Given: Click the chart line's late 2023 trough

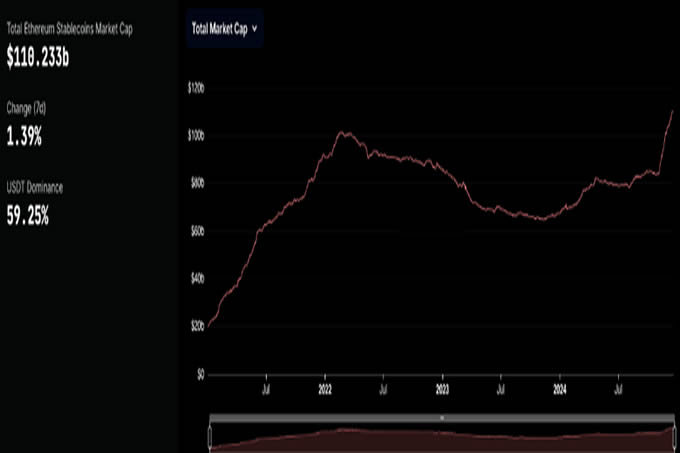Looking at the screenshot, I should 541,218.
